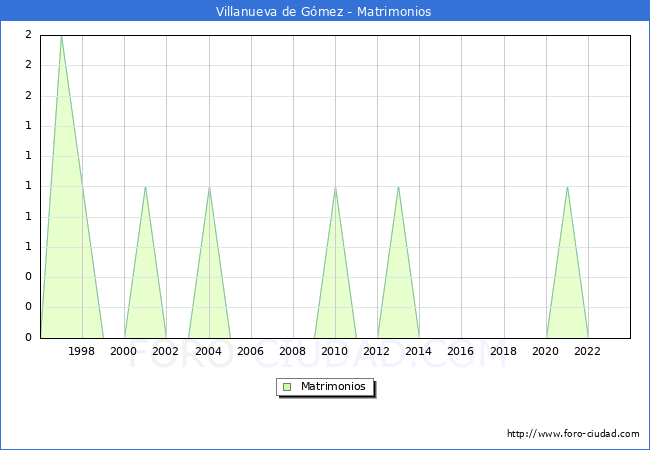
Task: Select the data peak at 2001
Action: tap(145, 187)
